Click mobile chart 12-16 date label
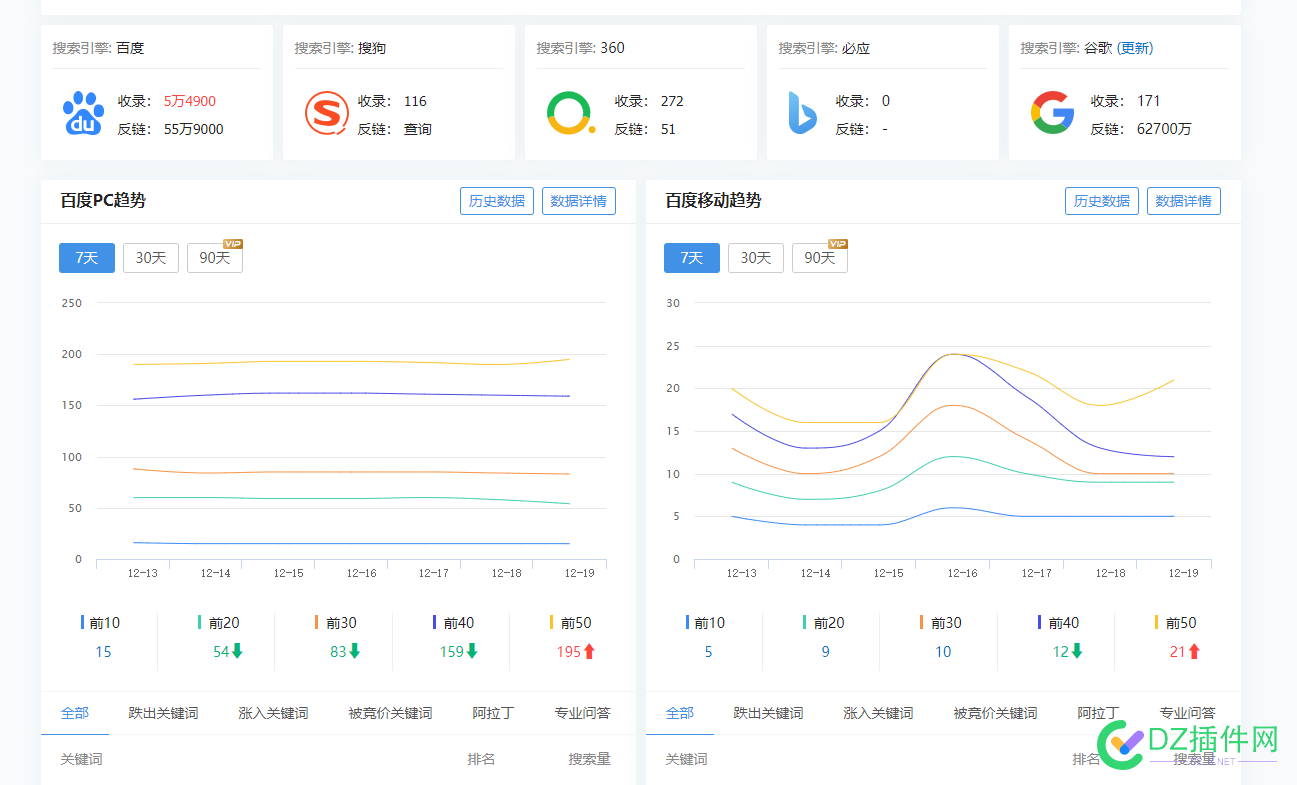Screen dimensions: 1297x785 (x=962, y=573)
